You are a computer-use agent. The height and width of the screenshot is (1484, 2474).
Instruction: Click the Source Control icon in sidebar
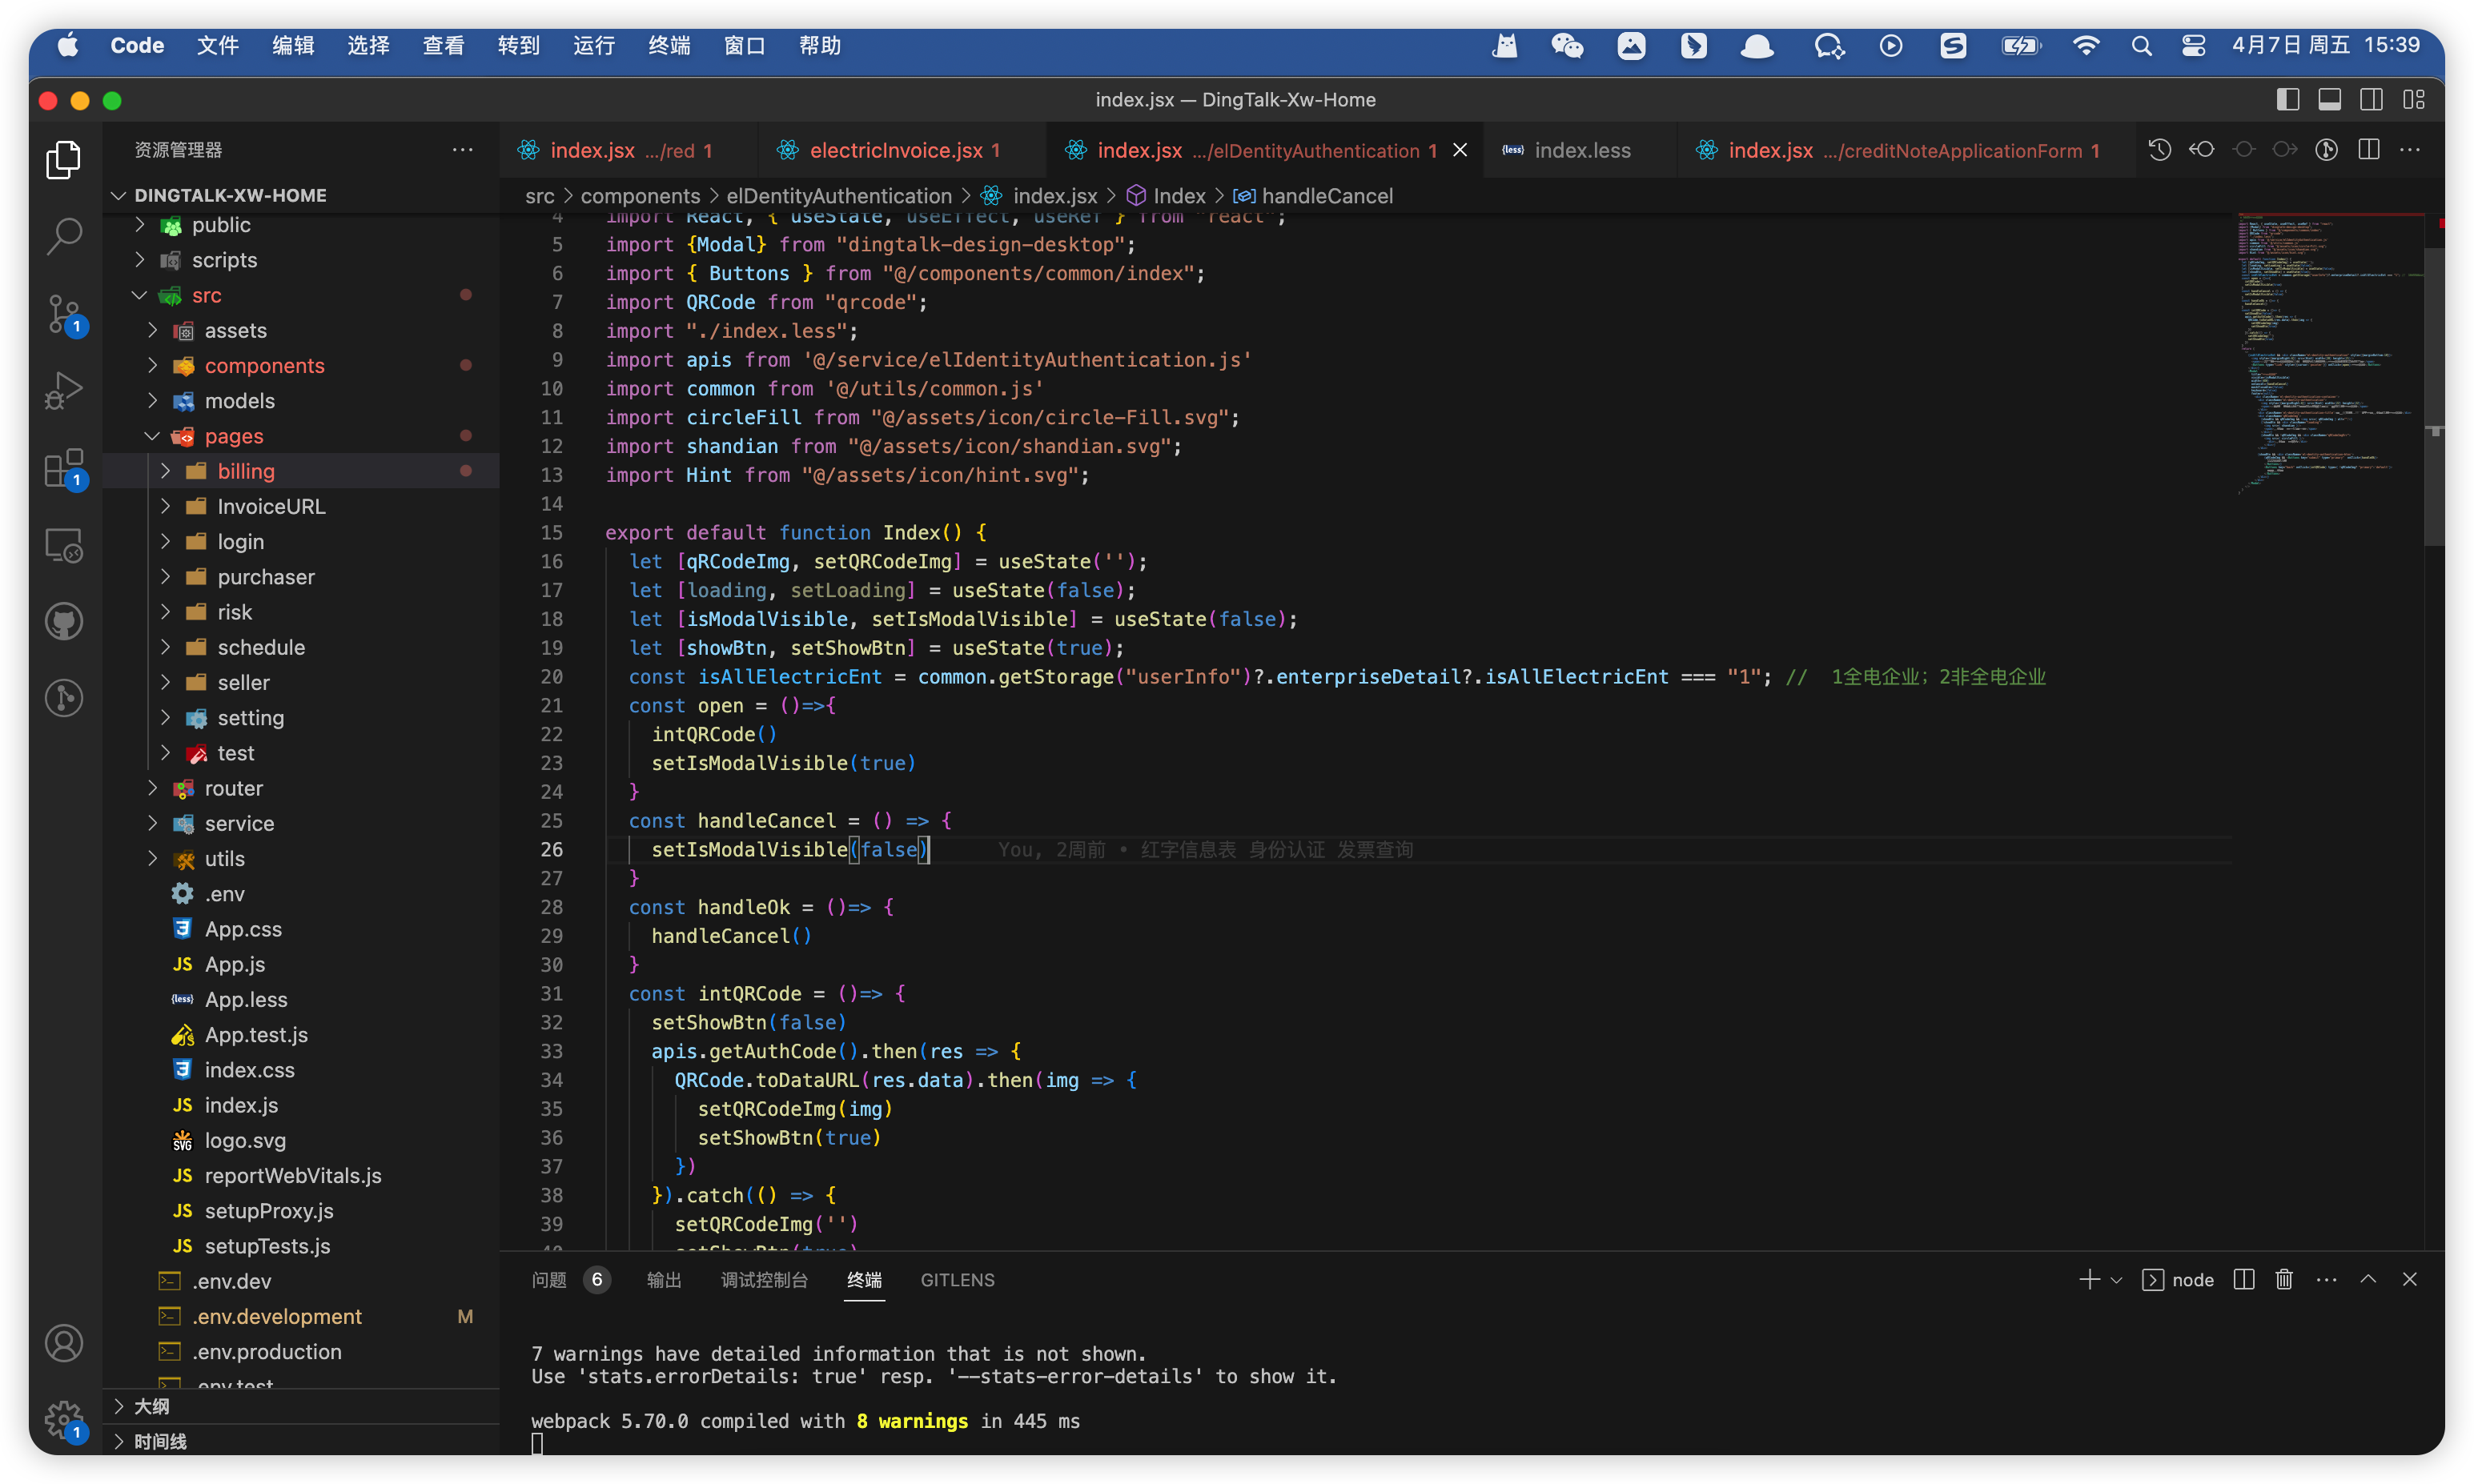point(62,315)
